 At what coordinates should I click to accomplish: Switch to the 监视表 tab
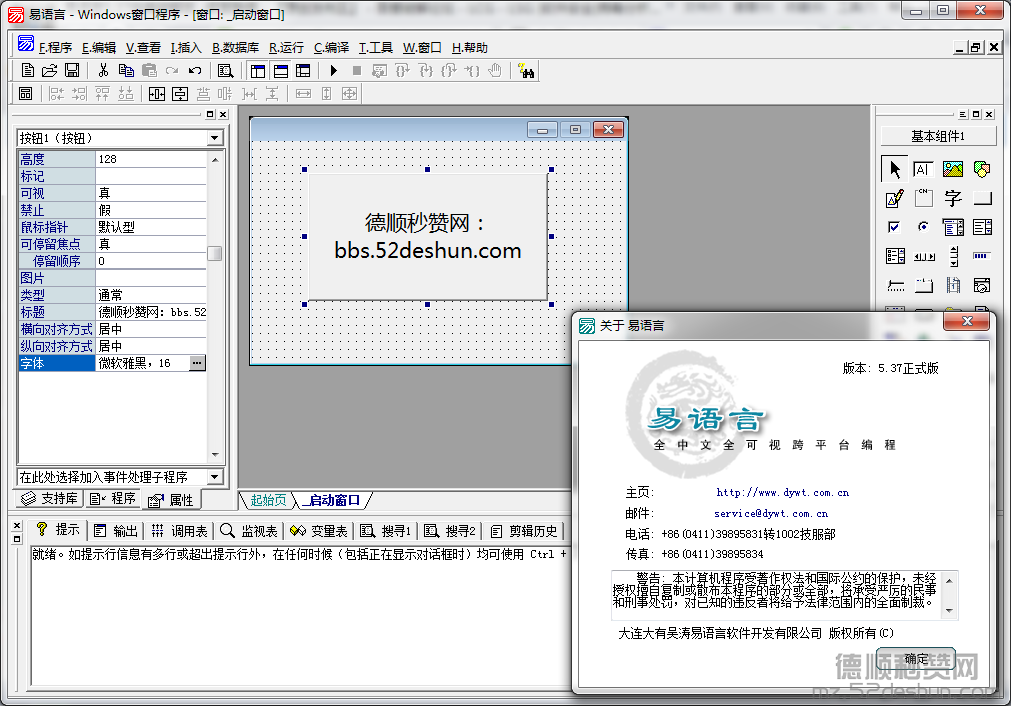[249, 531]
